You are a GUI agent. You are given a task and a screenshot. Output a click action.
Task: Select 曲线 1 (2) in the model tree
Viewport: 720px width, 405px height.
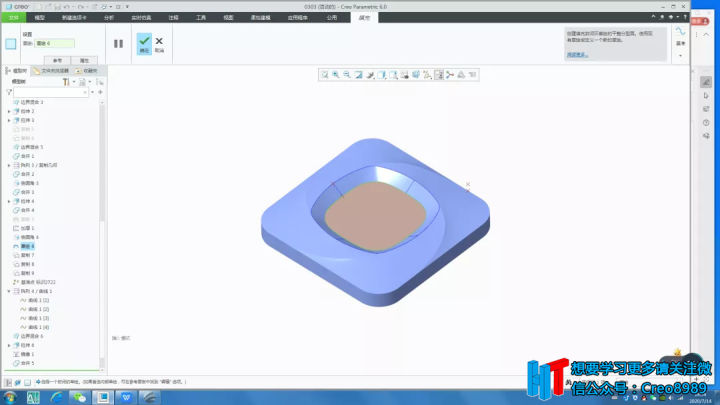tap(38, 309)
